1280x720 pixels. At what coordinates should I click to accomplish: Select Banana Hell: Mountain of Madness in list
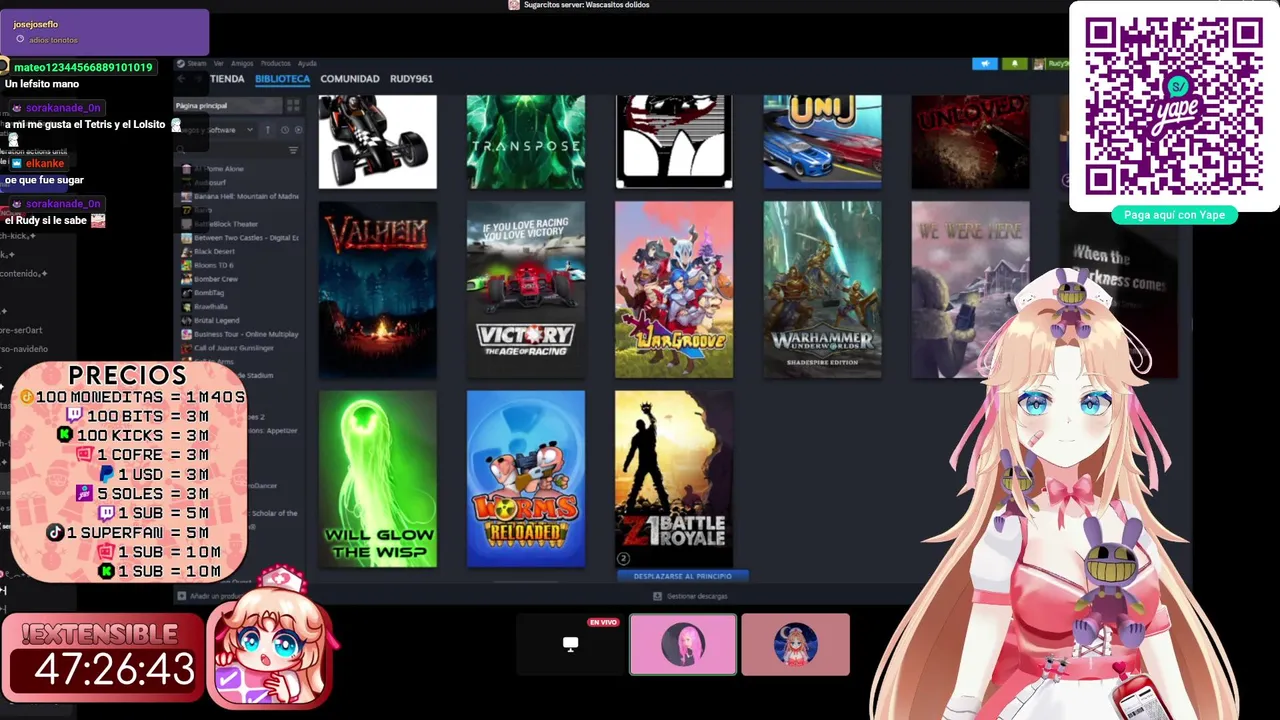[x=240, y=196]
